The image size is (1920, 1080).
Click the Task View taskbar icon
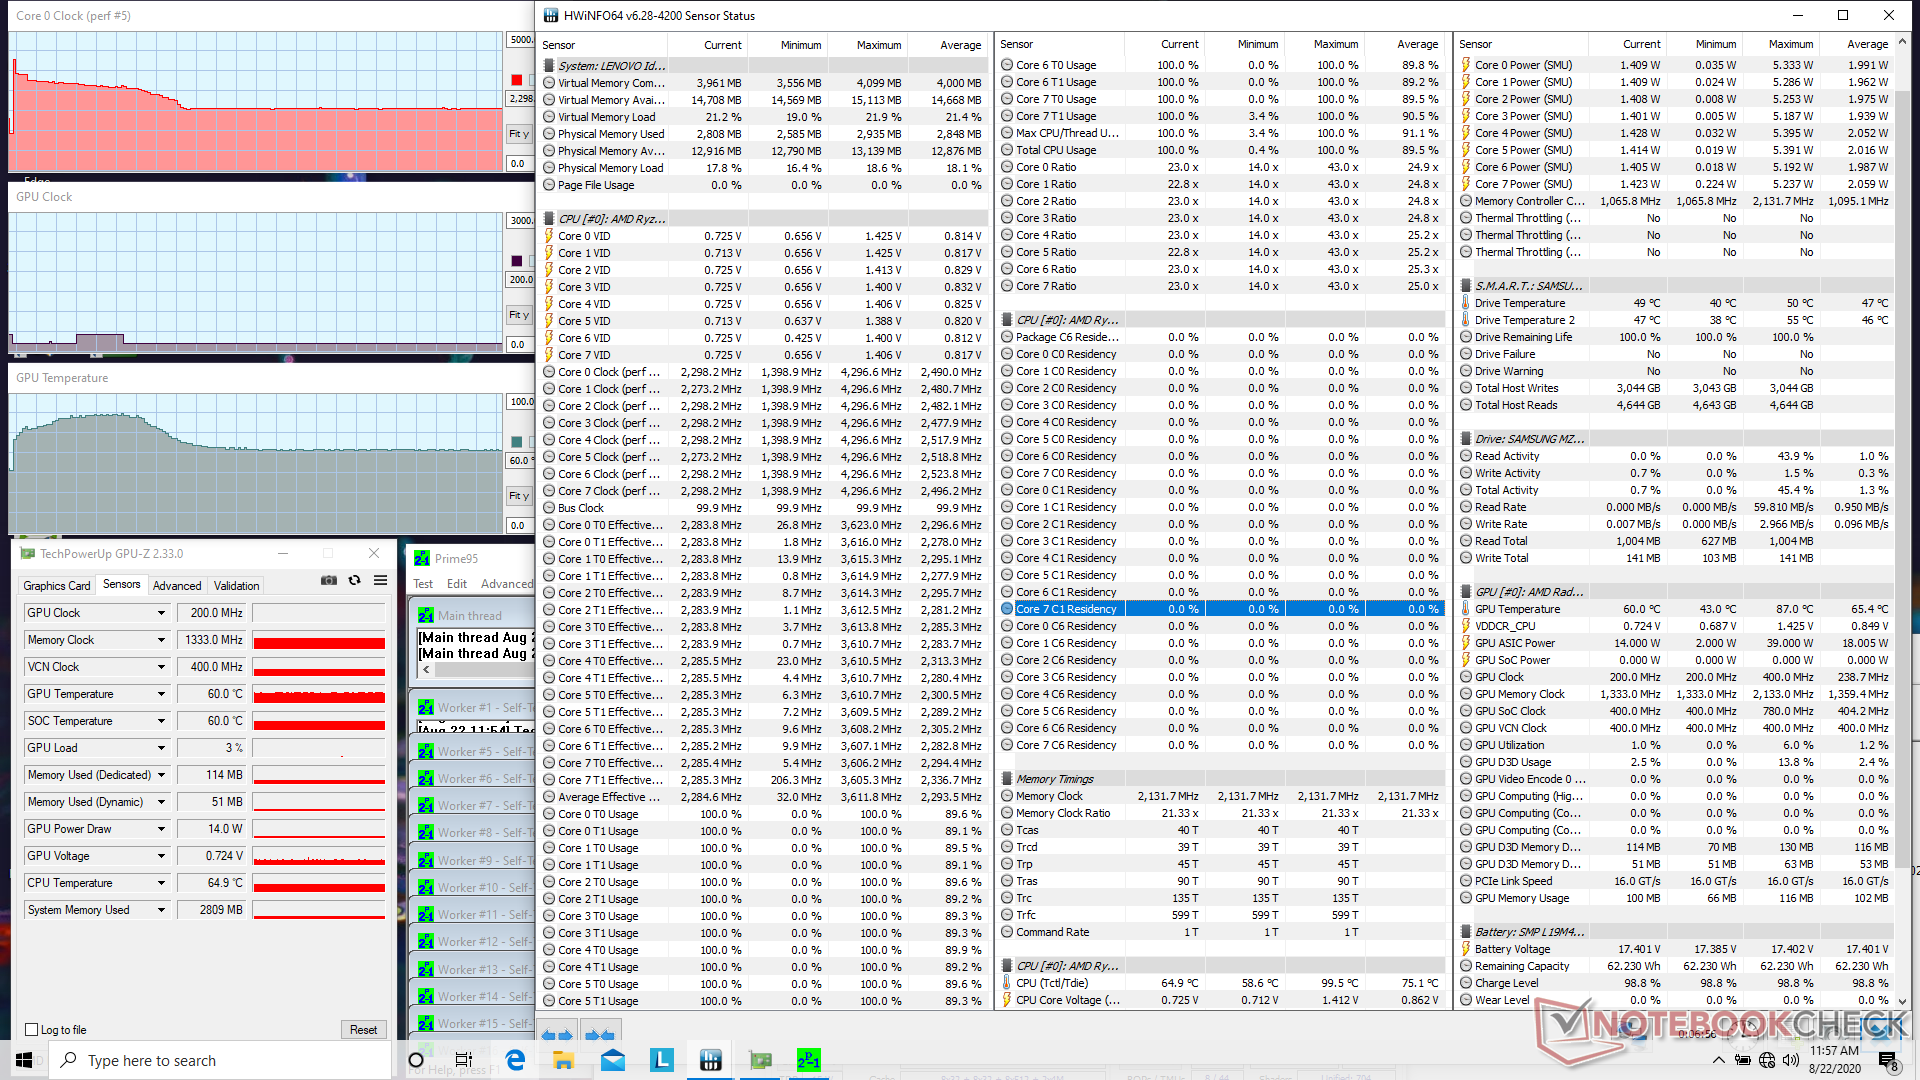(x=464, y=1060)
